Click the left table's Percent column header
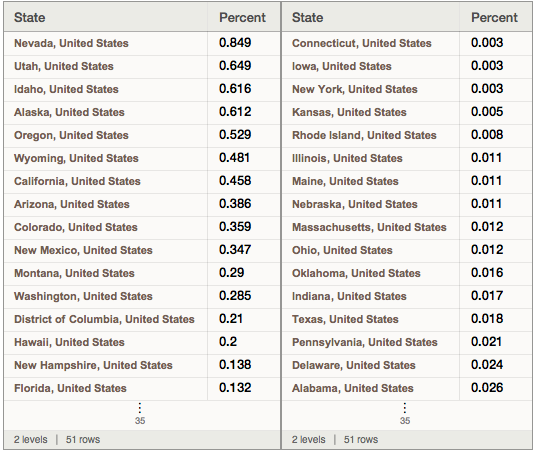Viewport: 533px width, 451px height. tap(242, 18)
